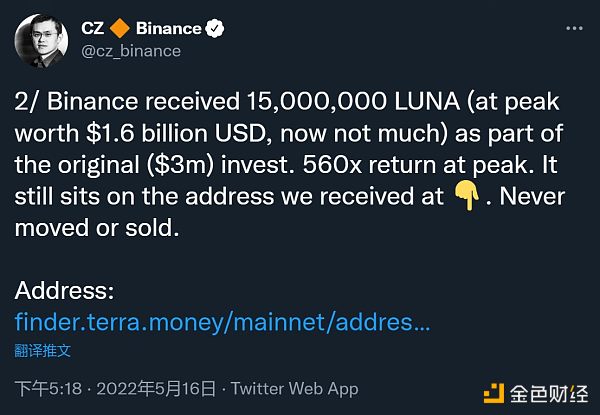Click the CZ profile avatar photo
The width and height of the screenshot is (600, 415).
pos(41,38)
